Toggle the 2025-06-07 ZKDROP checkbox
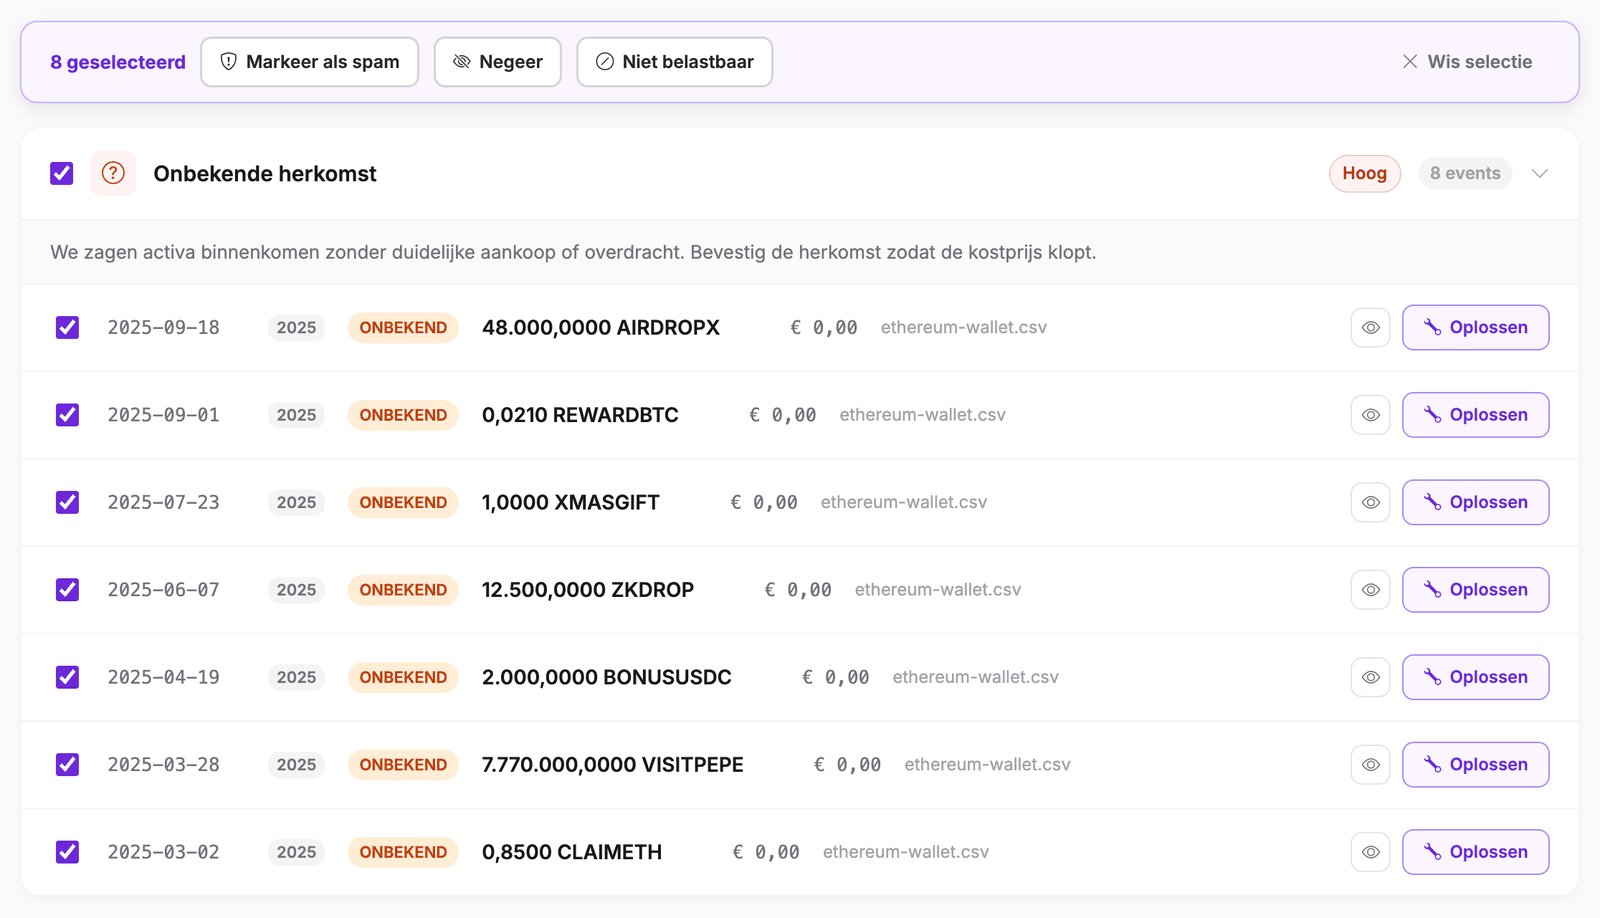 (x=67, y=590)
